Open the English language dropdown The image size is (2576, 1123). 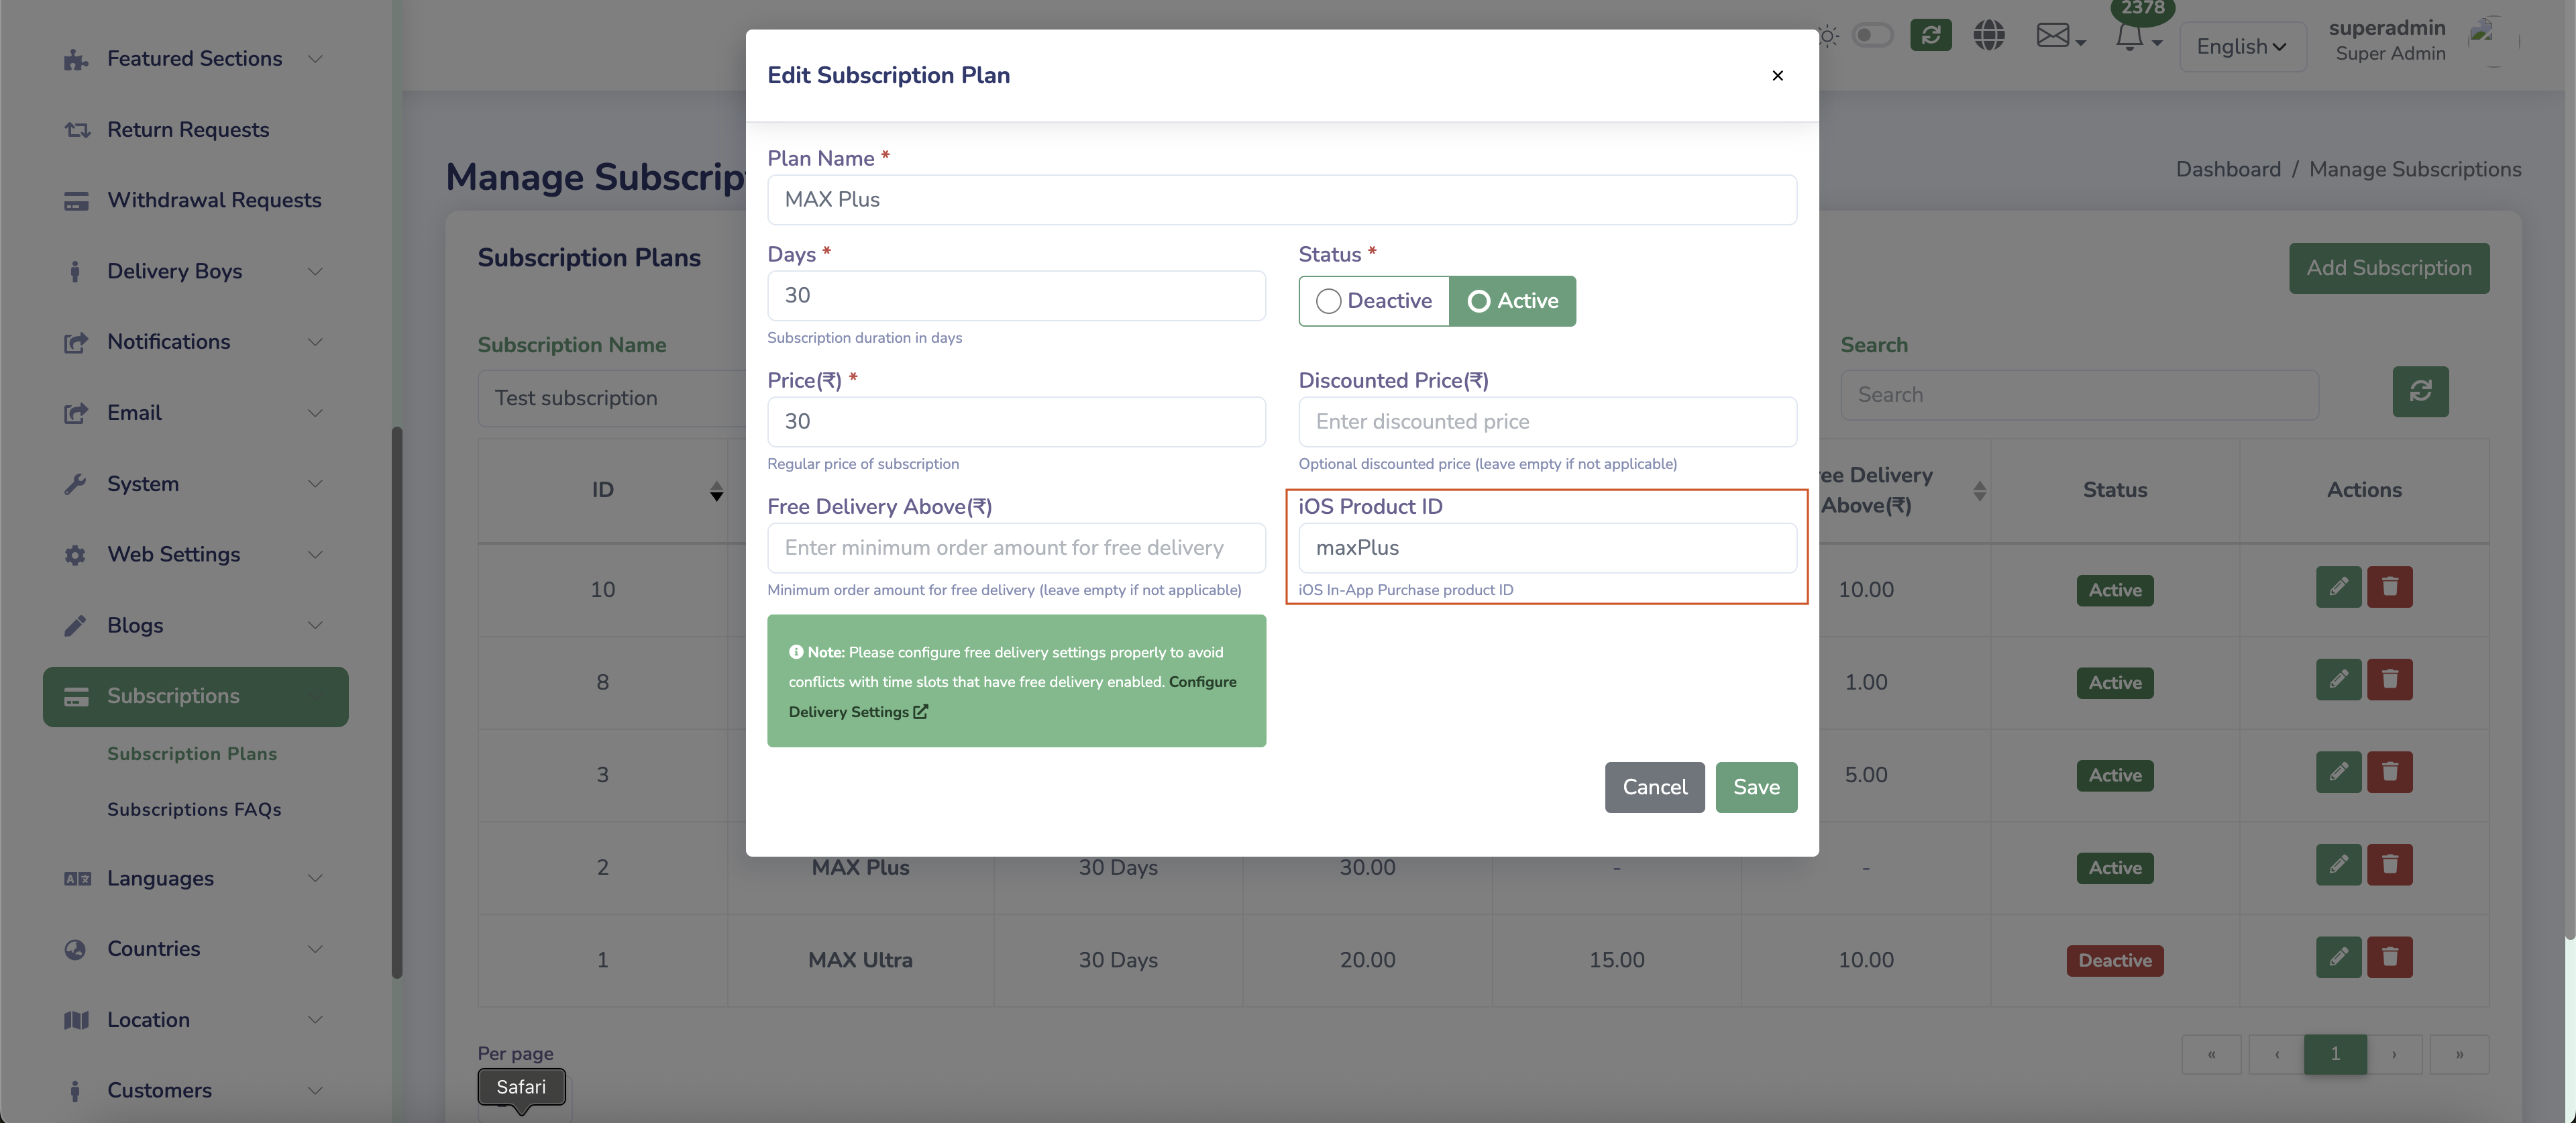pyautogui.click(x=2242, y=46)
